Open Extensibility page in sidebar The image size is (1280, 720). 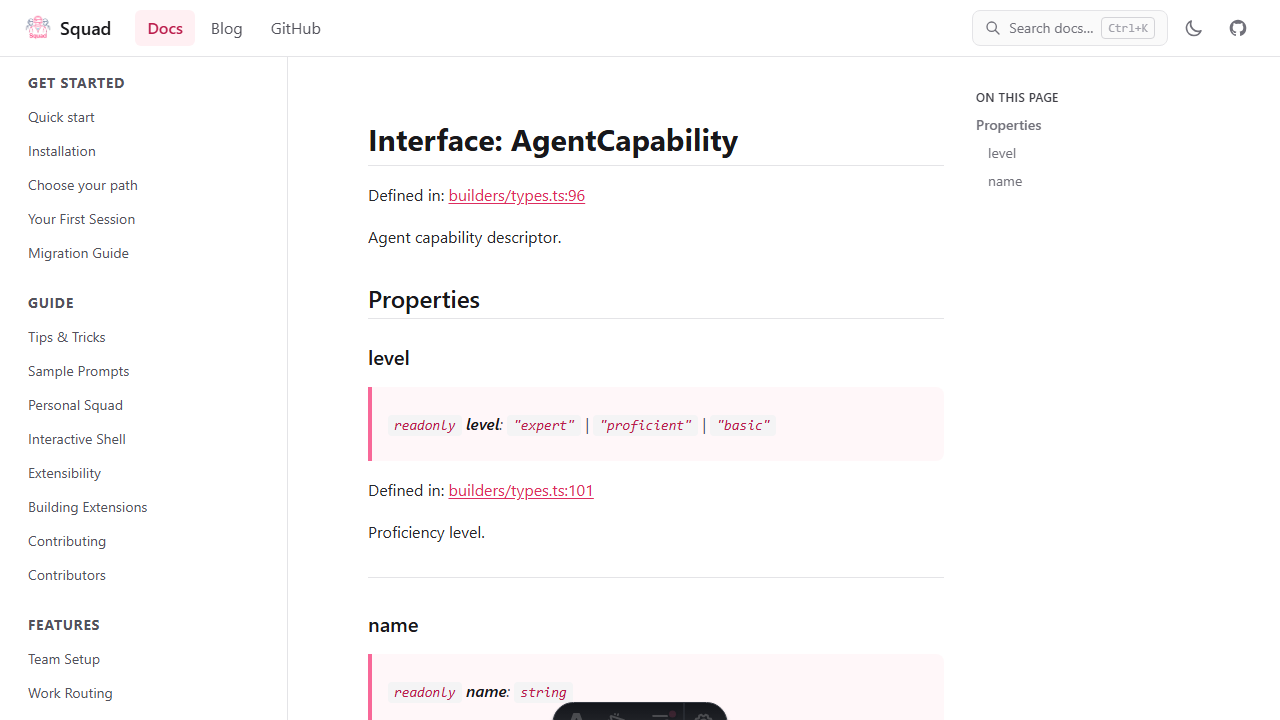(x=64, y=473)
